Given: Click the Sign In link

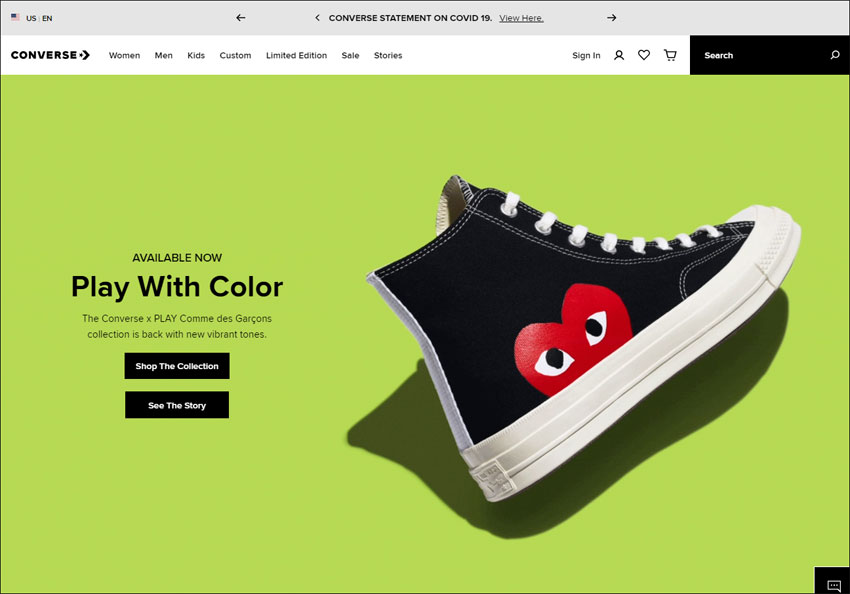Looking at the screenshot, I should coord(586,55).
